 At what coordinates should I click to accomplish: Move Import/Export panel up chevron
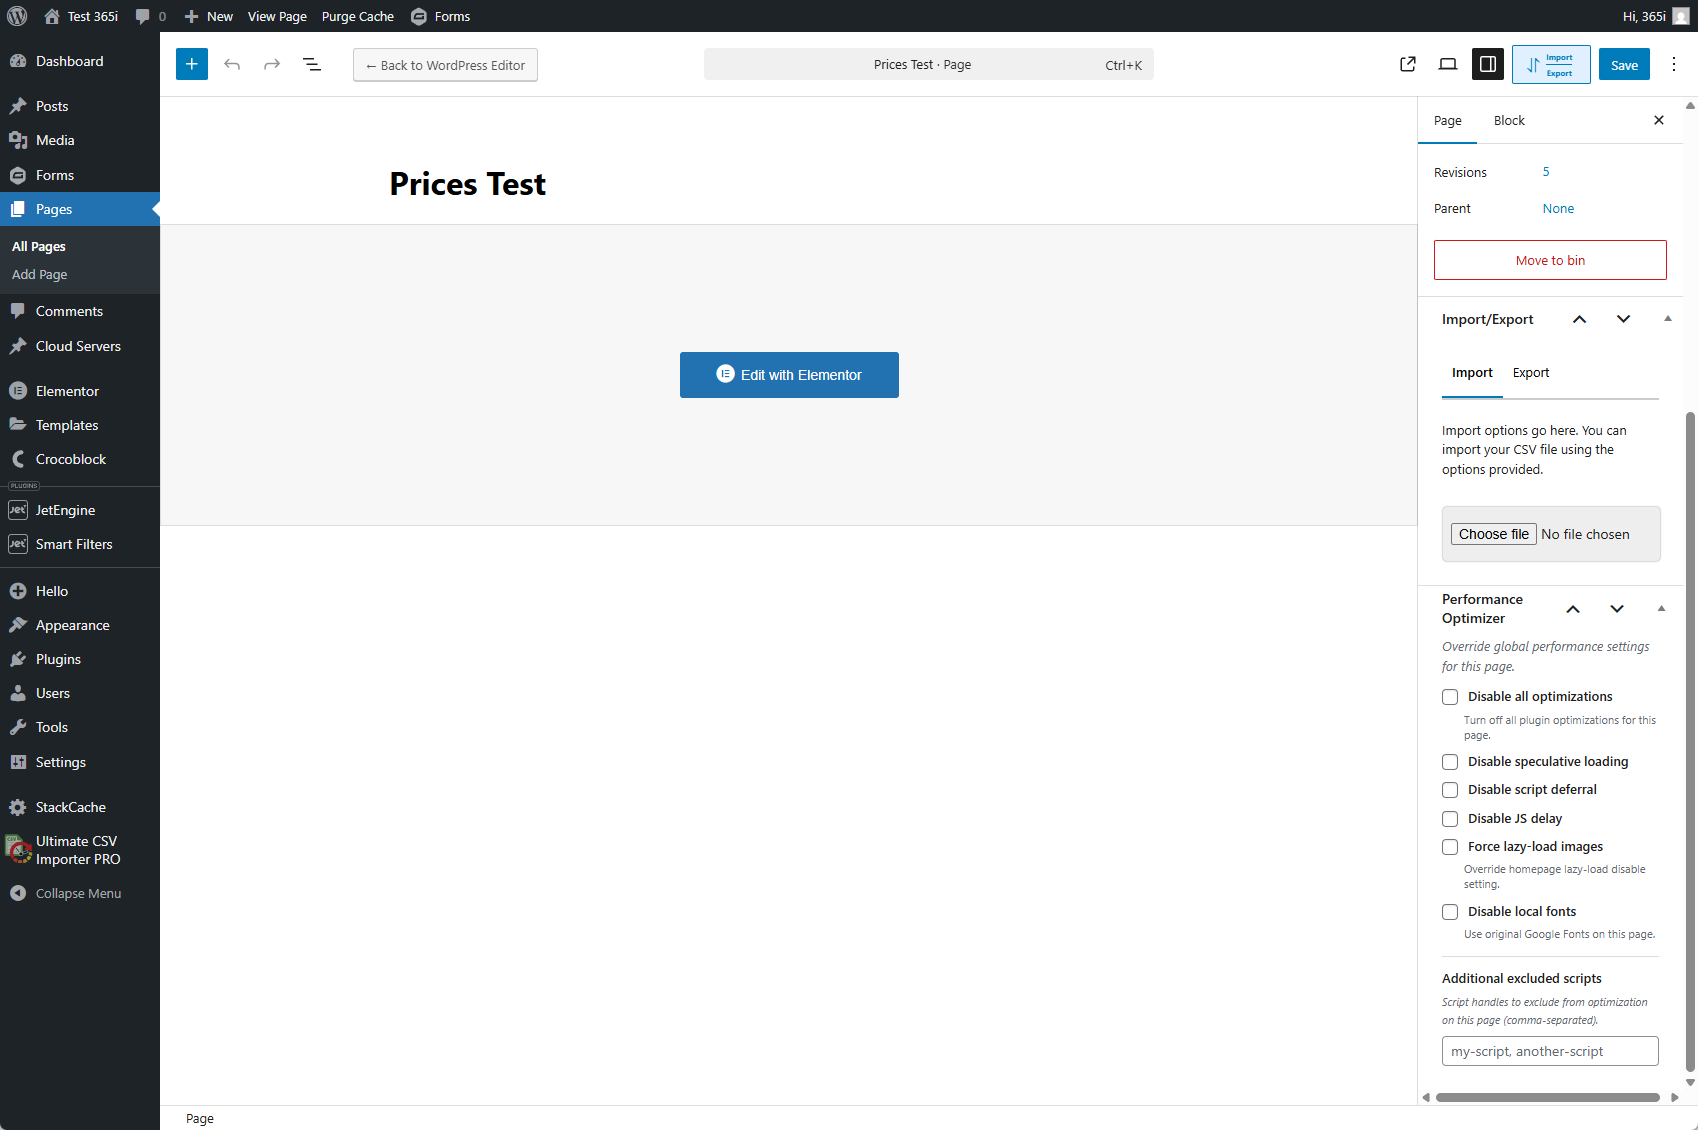(1580, 319)
